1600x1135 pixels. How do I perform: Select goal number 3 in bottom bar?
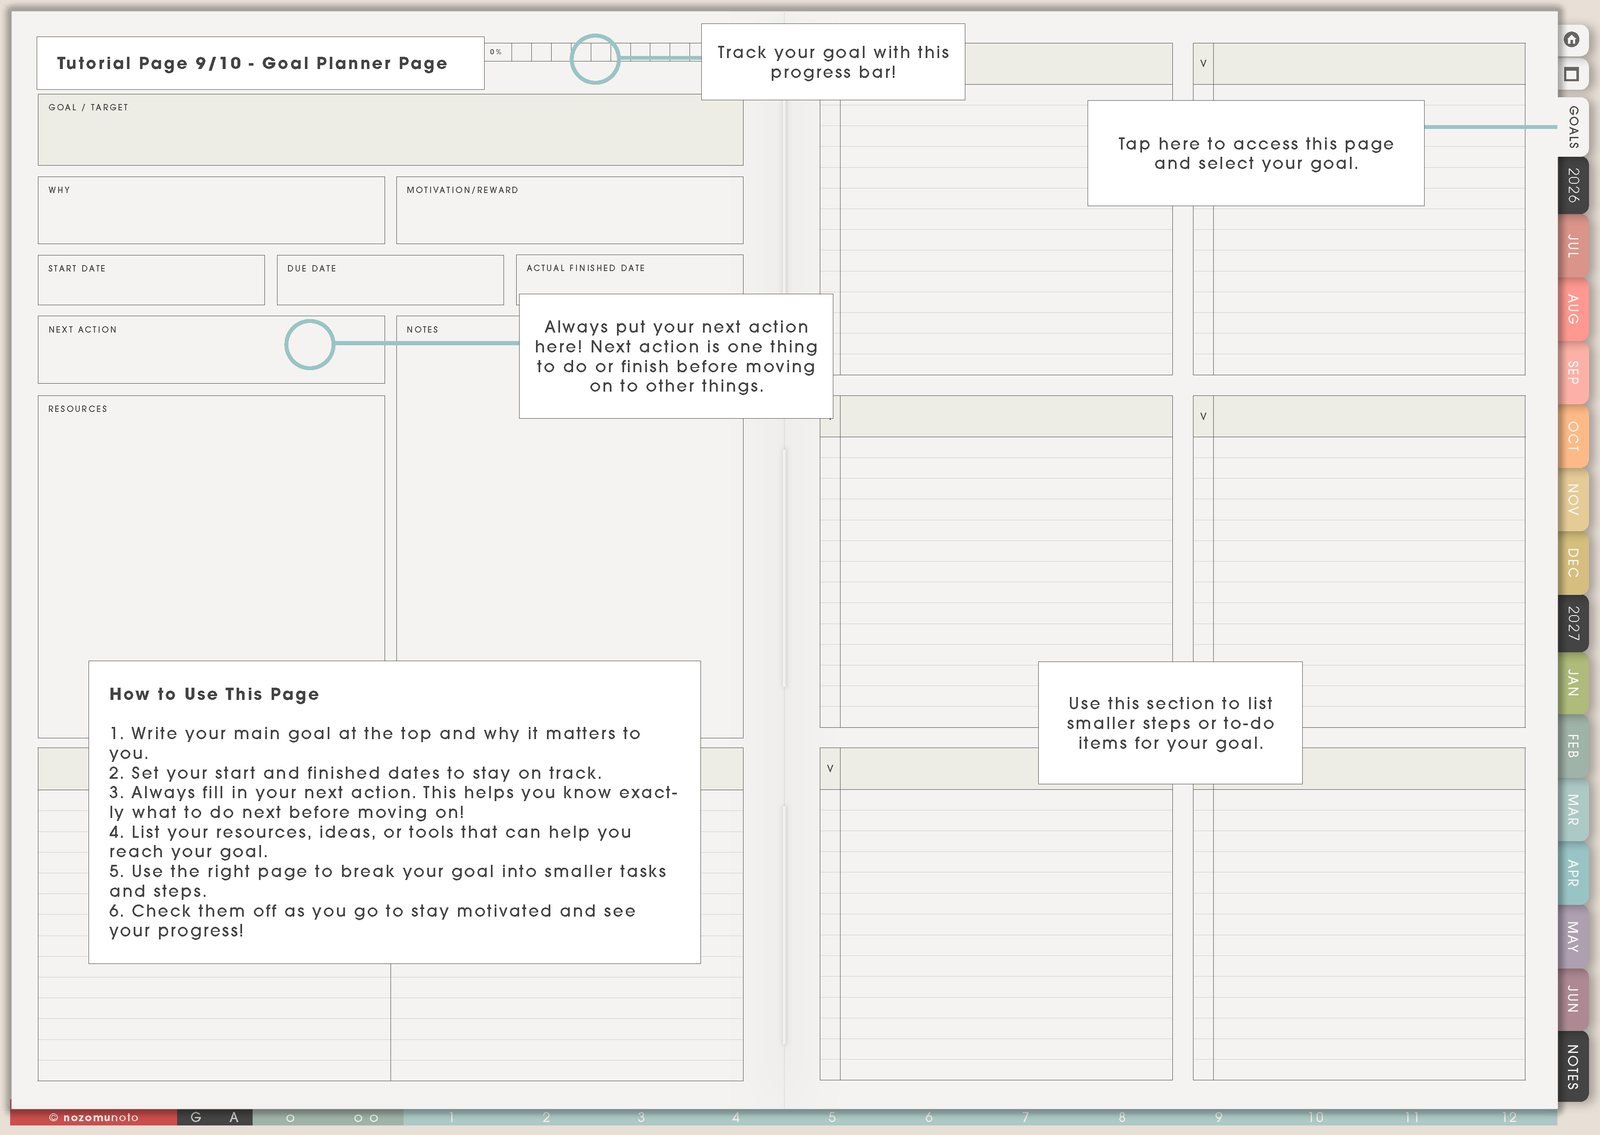click(x=641, y=1118)
